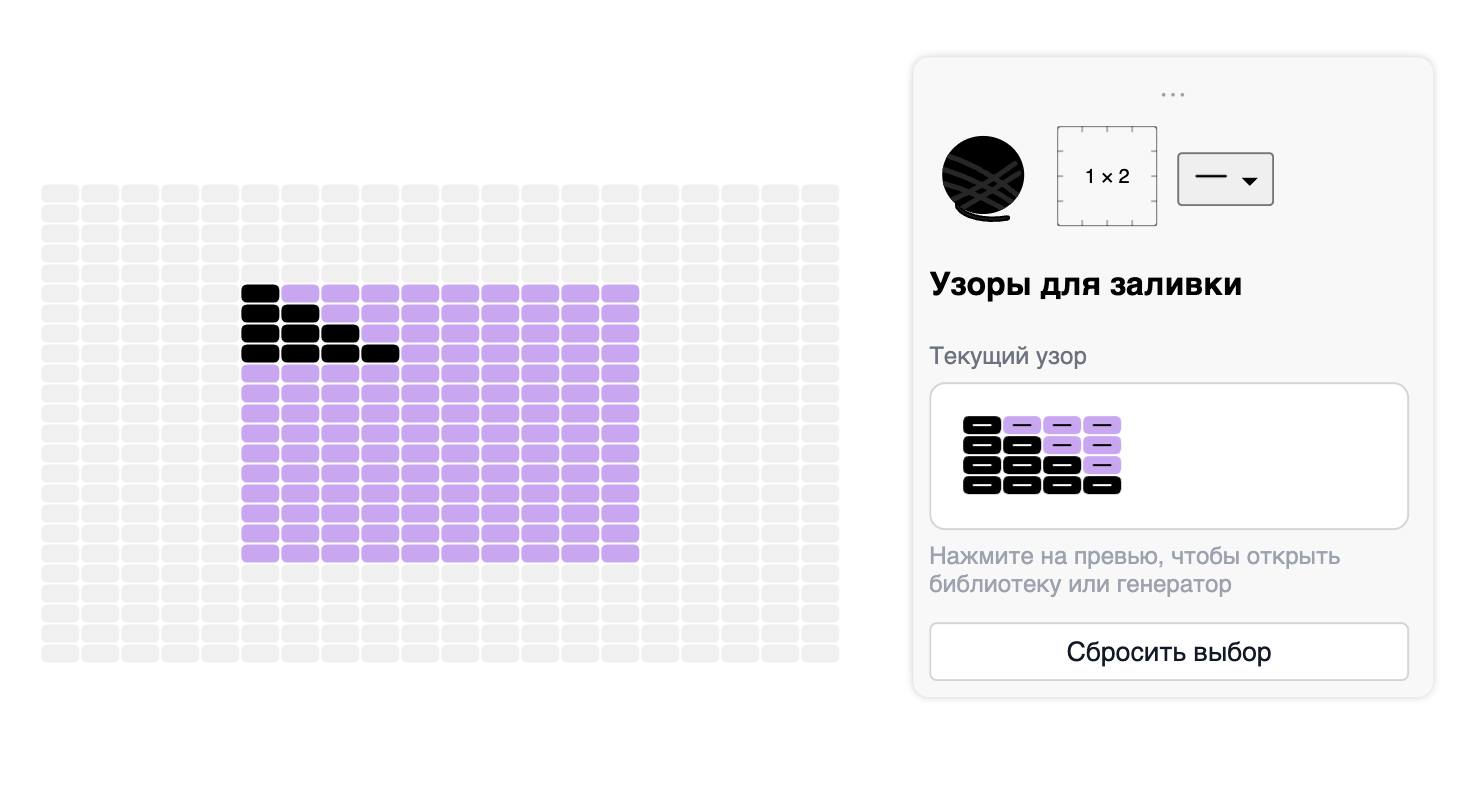Select a purple stitch in the preview swatch
The image size is (1474, 800).
tap(1100, 424)
